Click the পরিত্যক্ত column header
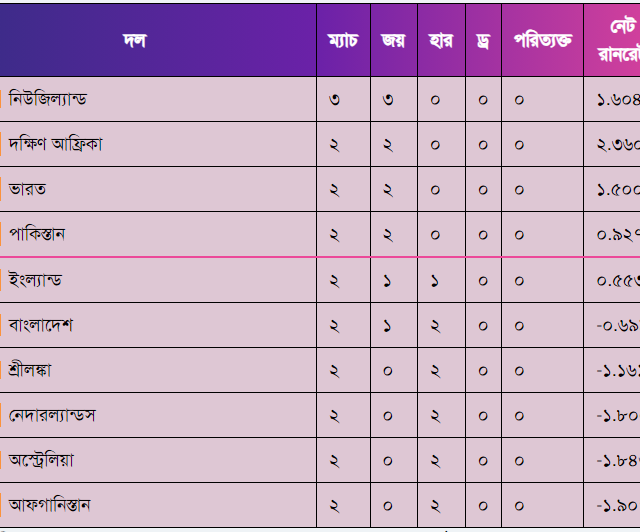This screenshot has width=640, height=532. pos(542,41)
